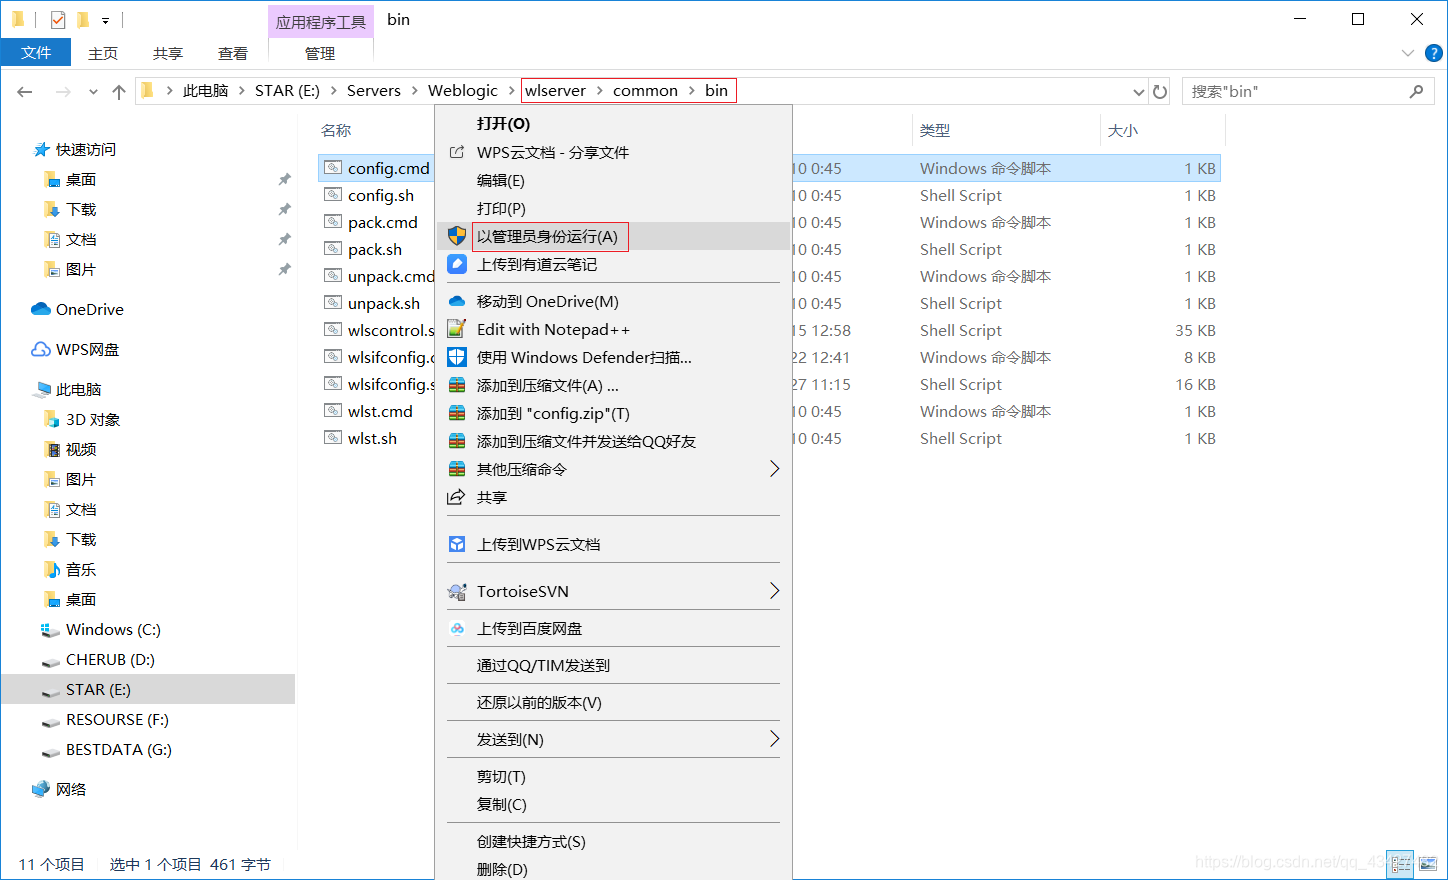Switch to the 查看 ribbon tab
The width and height of the screenshot is (1448, 880).
point(233,53)
